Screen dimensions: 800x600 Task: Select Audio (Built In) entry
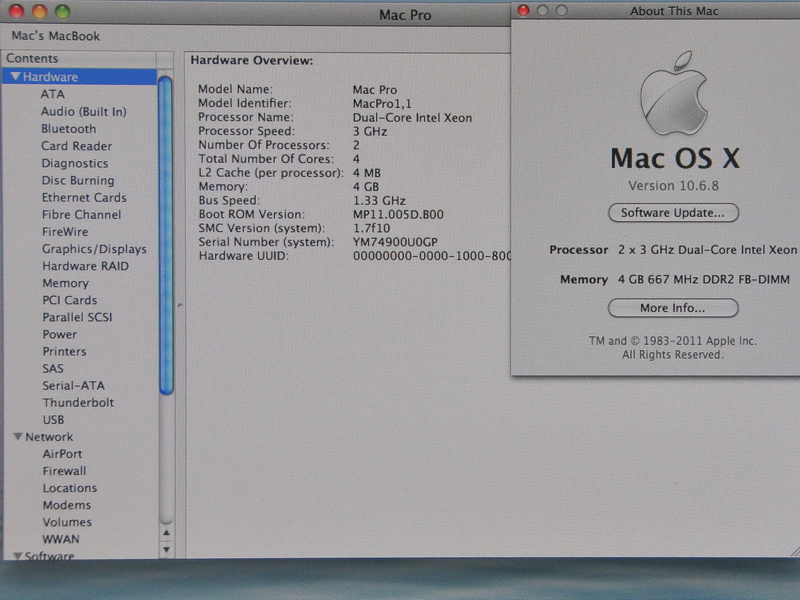84,112
